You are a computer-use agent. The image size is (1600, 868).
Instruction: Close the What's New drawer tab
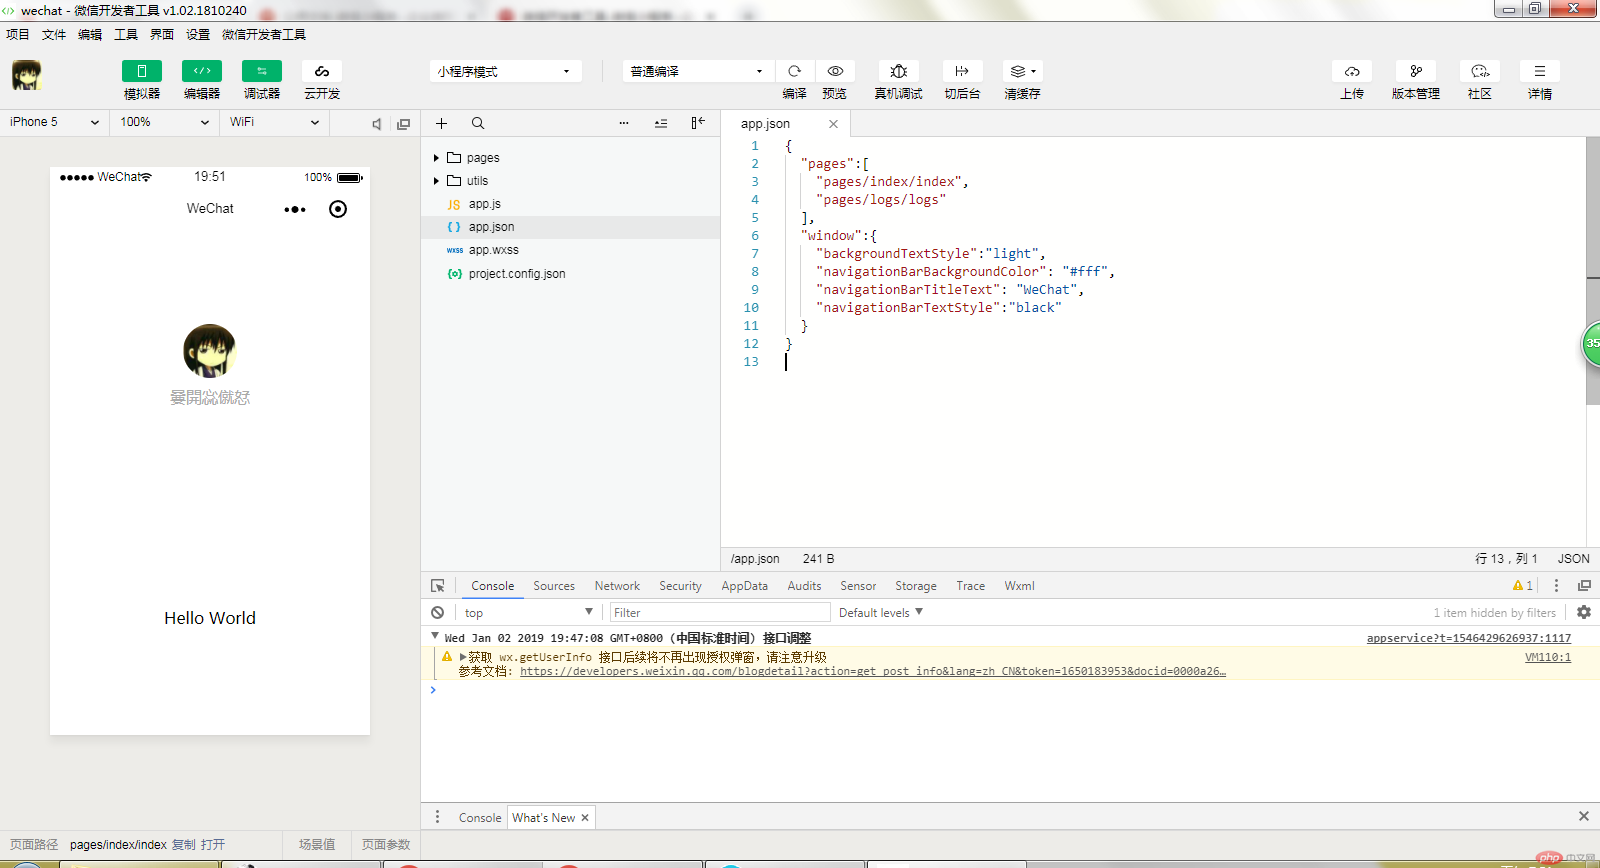[x=585, y=818]
